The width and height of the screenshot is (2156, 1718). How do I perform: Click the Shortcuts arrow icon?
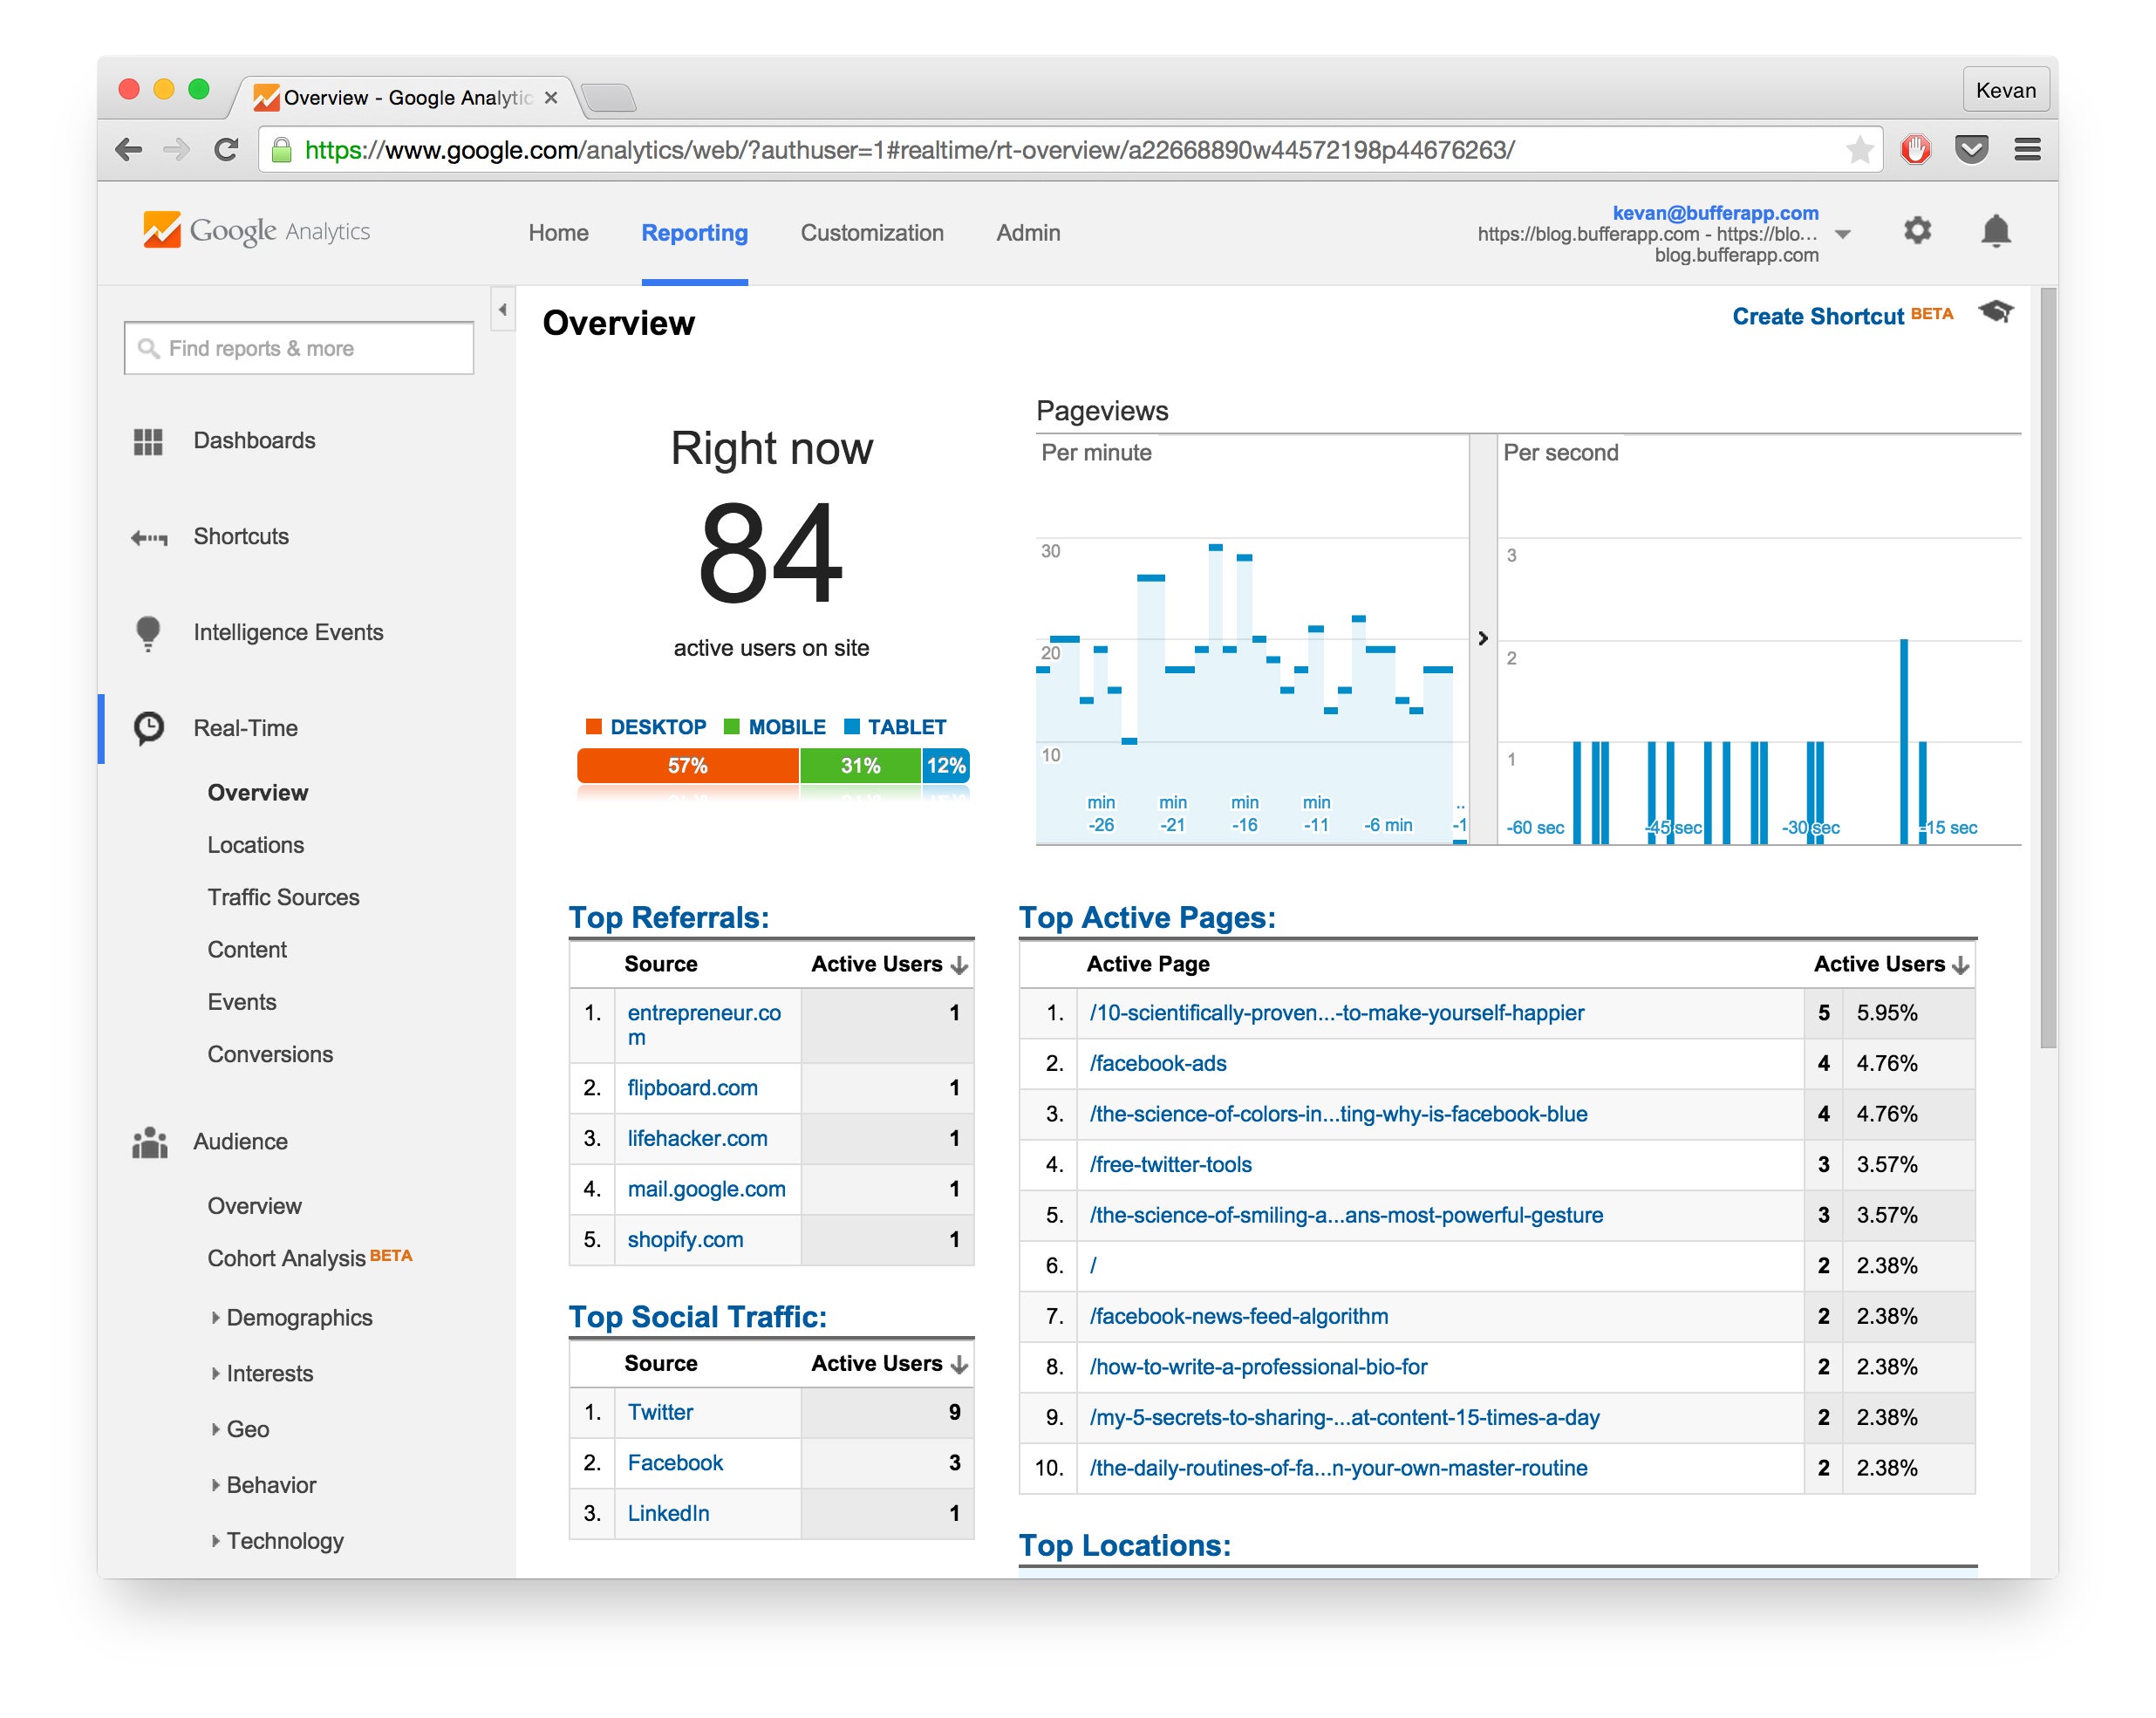pos(149,538)
